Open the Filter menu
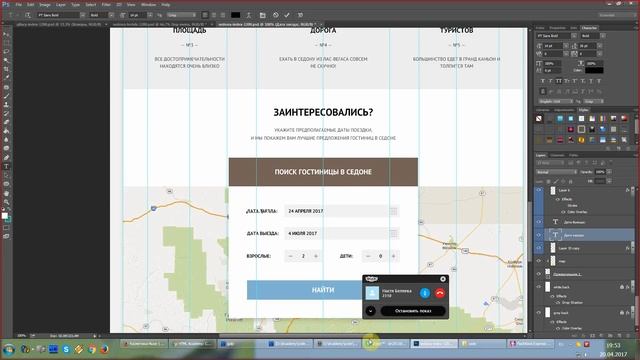The width and height of the screenshot is (640, 360). point(106,4)
